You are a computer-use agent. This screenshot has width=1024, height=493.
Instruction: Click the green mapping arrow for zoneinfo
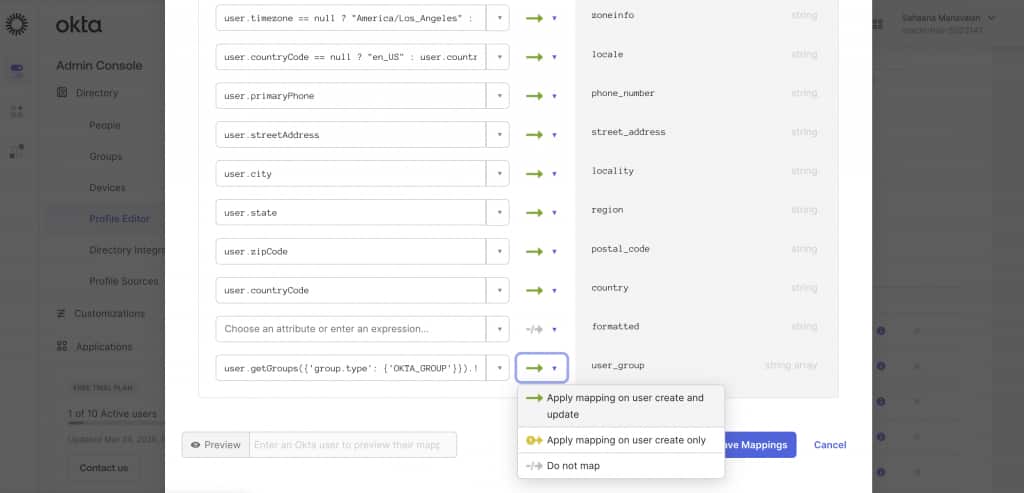point(535,18)
